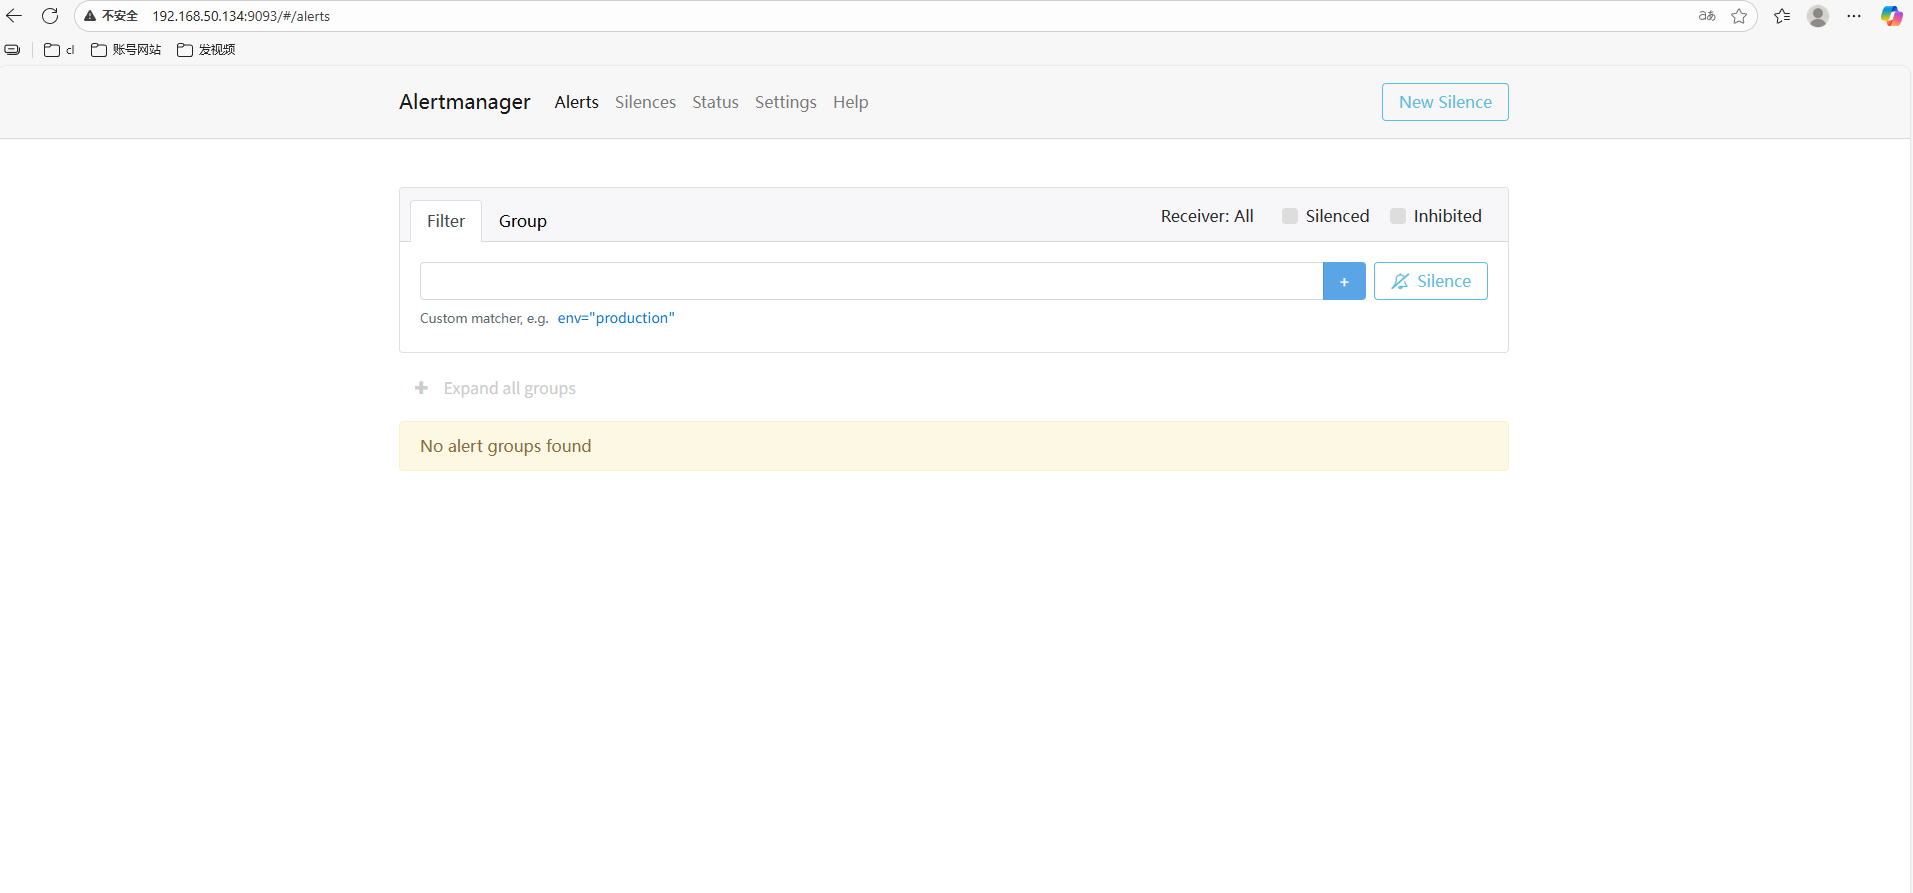1913x893 pixels.
Task: Click the plus icon to add the matcher
Action: 1344,281
